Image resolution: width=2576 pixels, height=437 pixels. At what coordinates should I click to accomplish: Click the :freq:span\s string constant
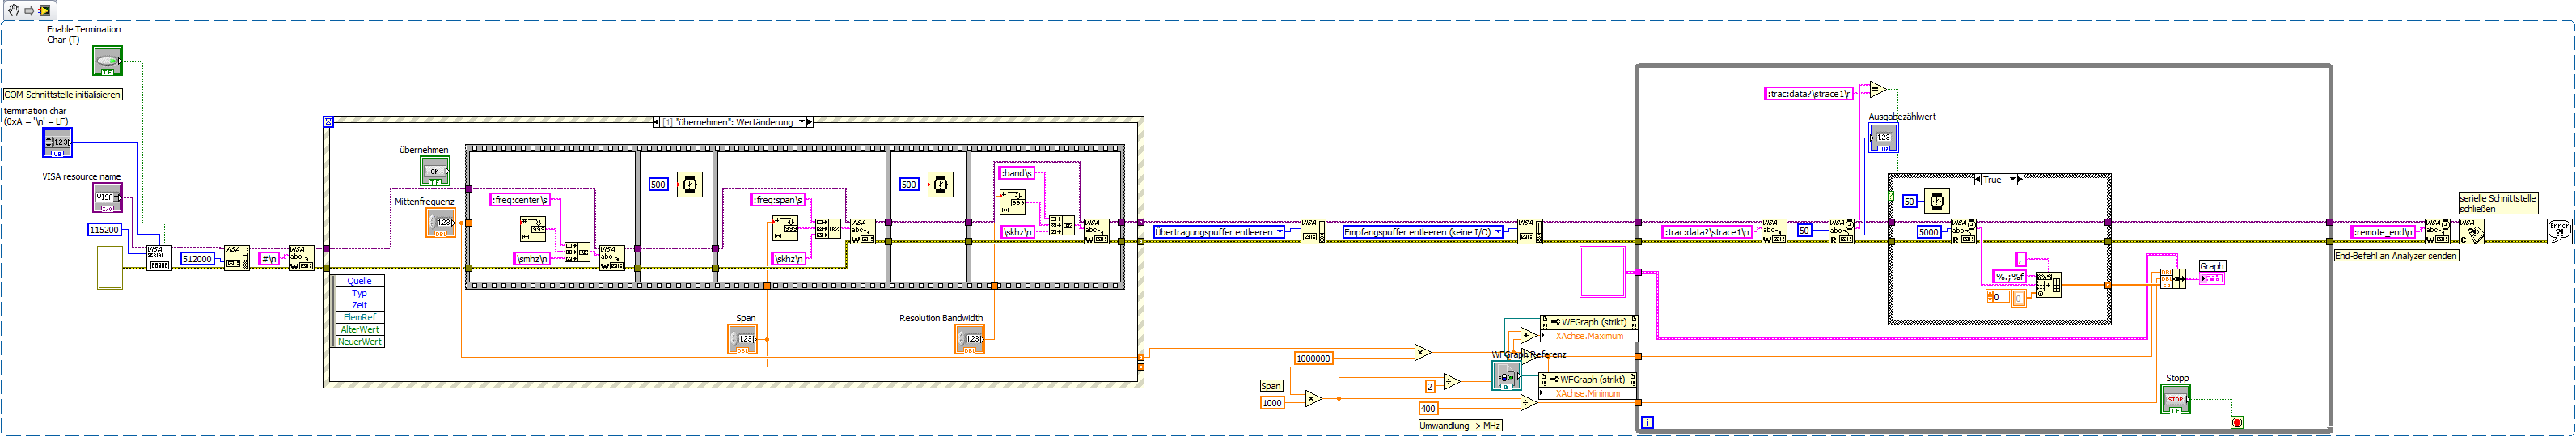[x=778, y=200]
